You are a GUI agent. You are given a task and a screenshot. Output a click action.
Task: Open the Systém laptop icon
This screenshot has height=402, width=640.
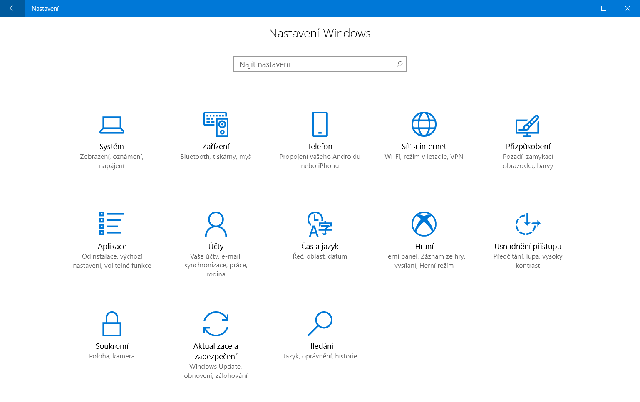(111, 125)
